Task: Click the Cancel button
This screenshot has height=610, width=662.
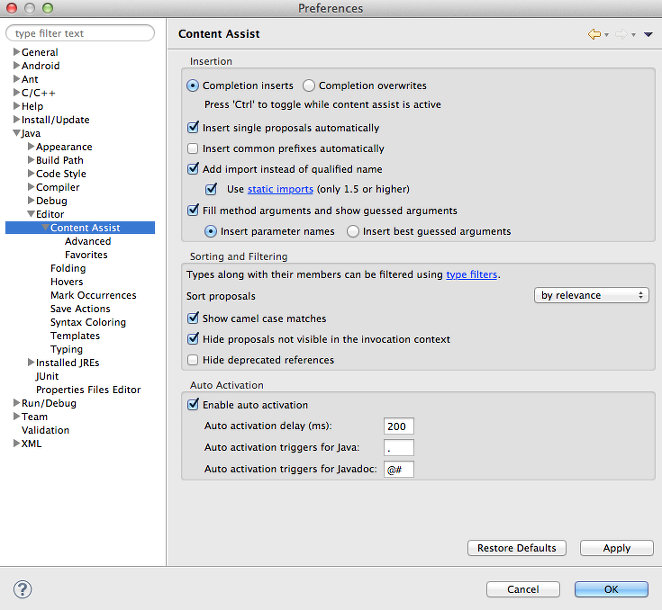Action: tap(523, 589)
